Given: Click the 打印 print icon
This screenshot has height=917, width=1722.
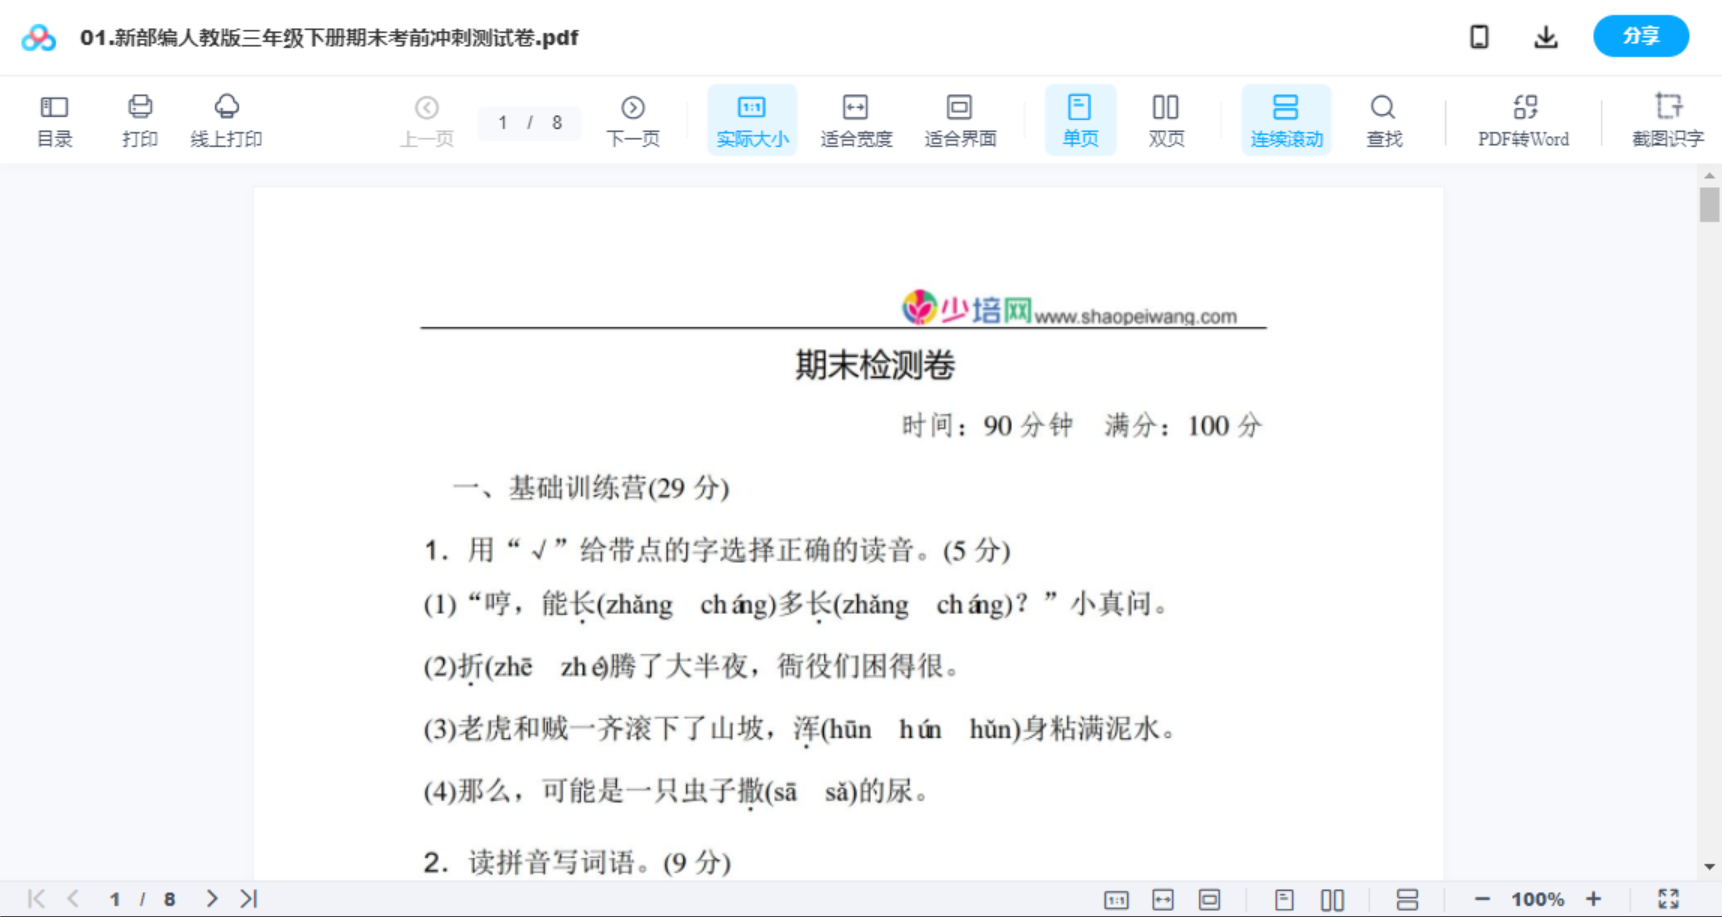Looking at the screenshot, I should tap(140, 119).
